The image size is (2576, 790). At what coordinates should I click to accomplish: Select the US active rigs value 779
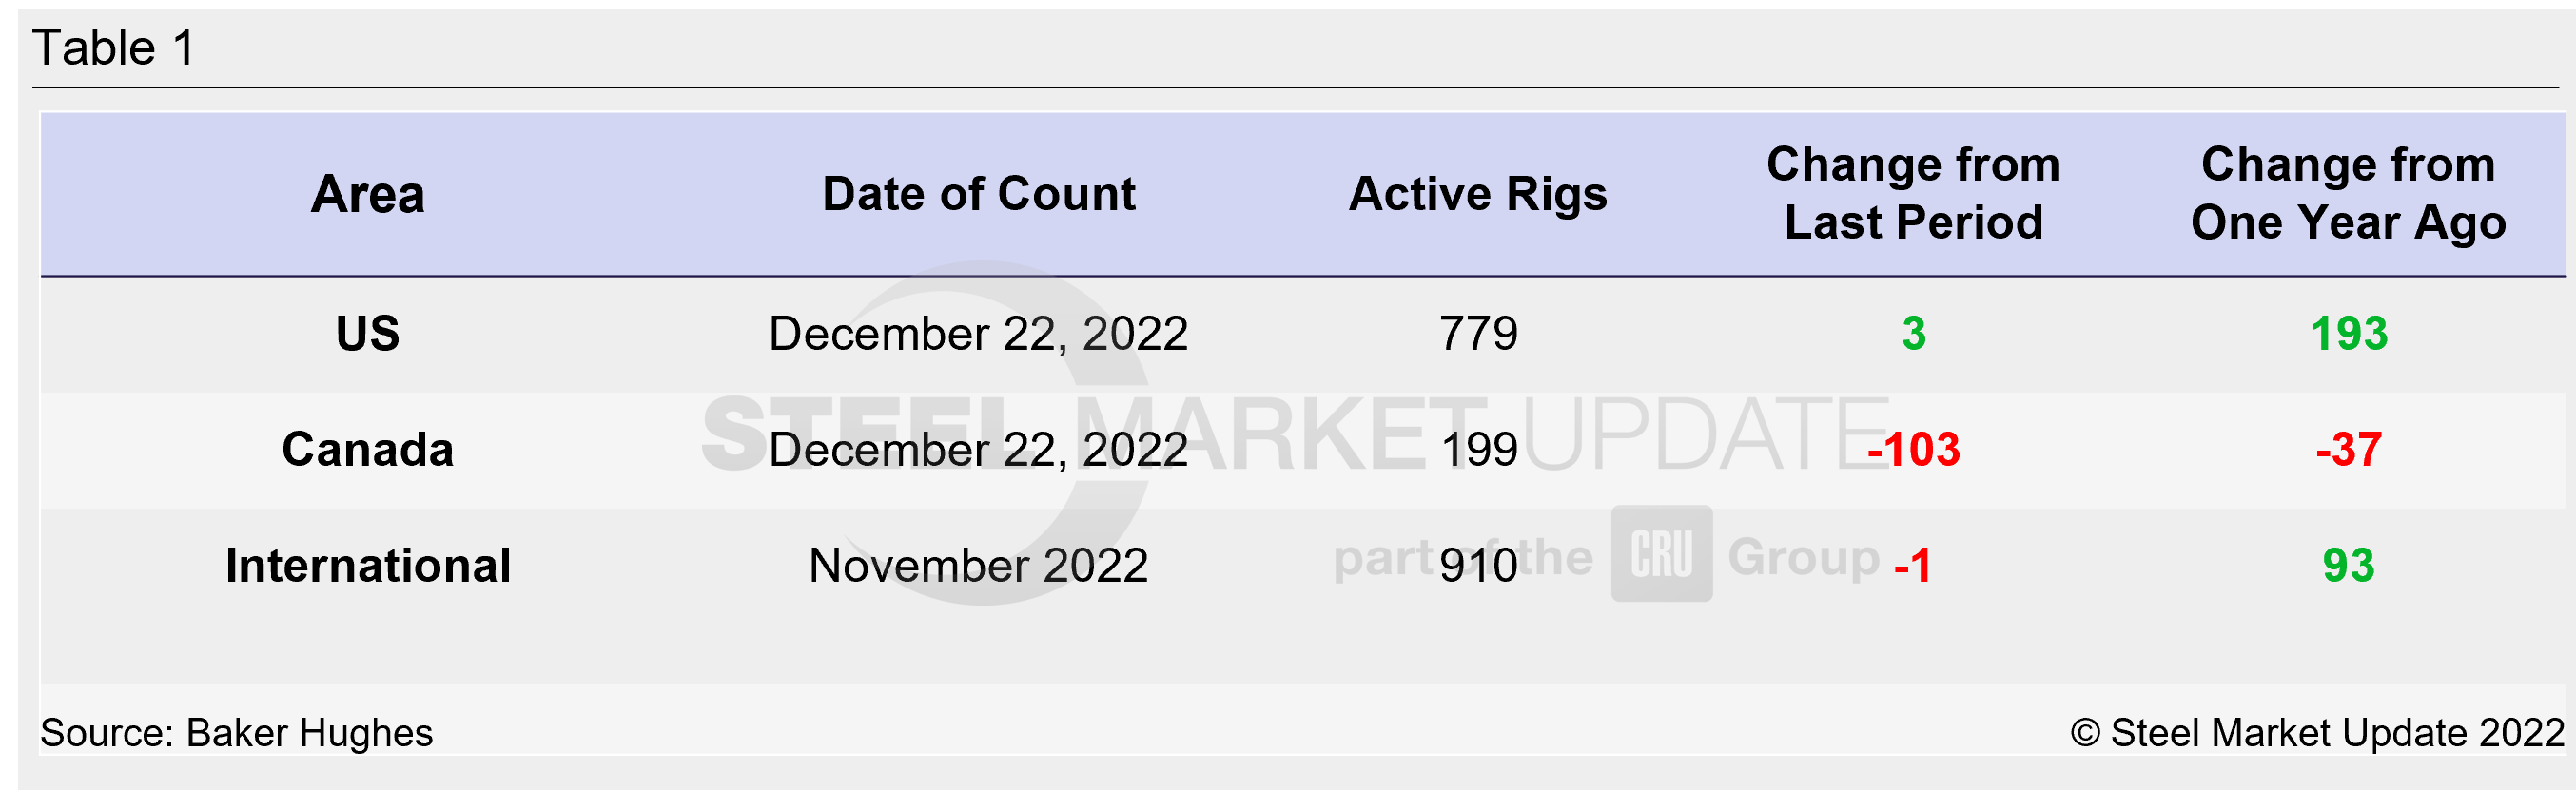pos(1478,333)
